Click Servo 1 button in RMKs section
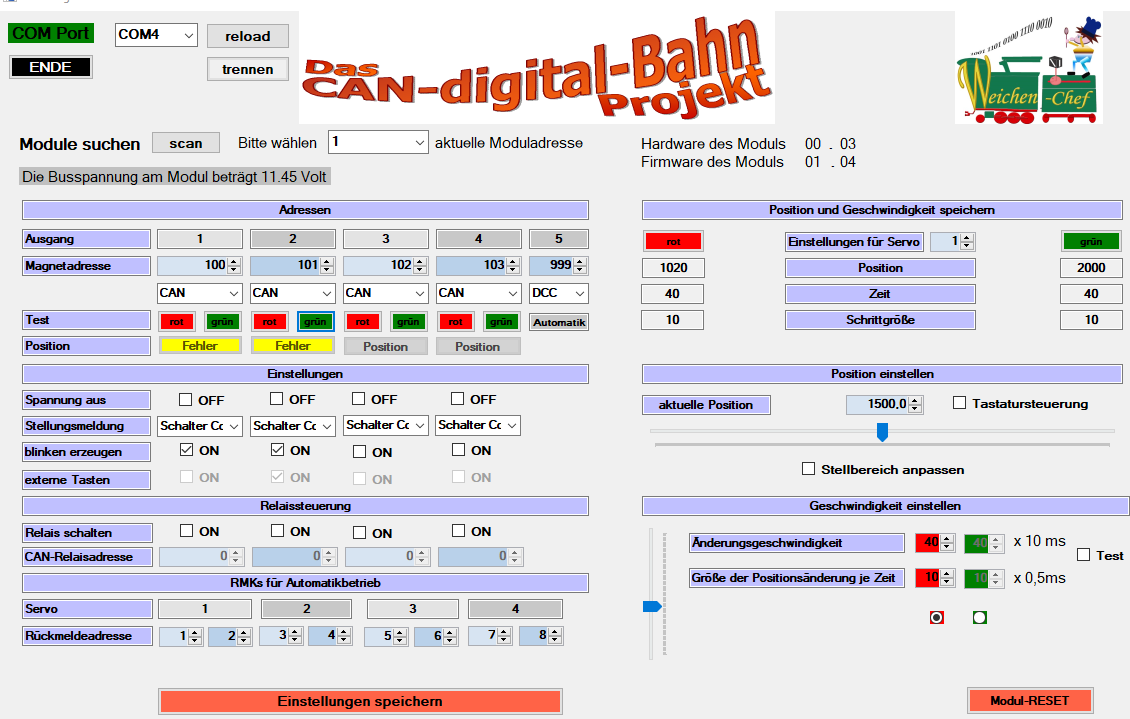The height and width of the screenshot is (719, 1130). [205, 609]
